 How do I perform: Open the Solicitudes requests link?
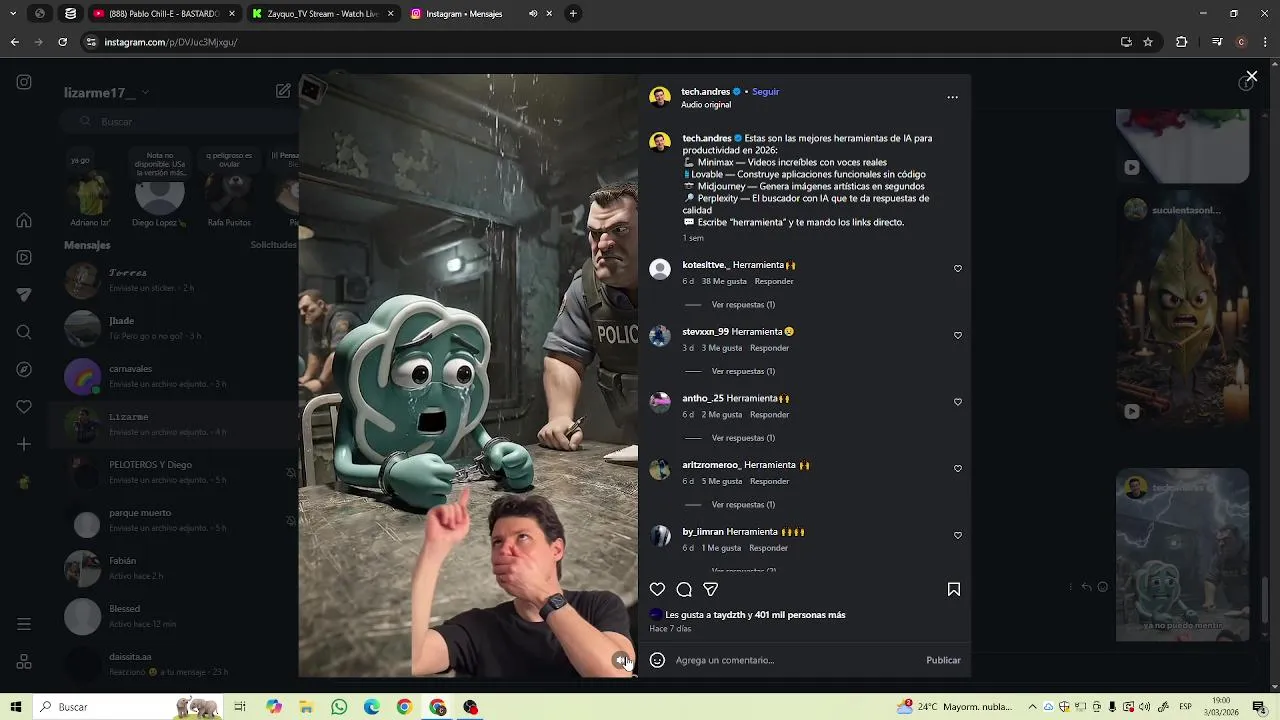tap(273, 245)
